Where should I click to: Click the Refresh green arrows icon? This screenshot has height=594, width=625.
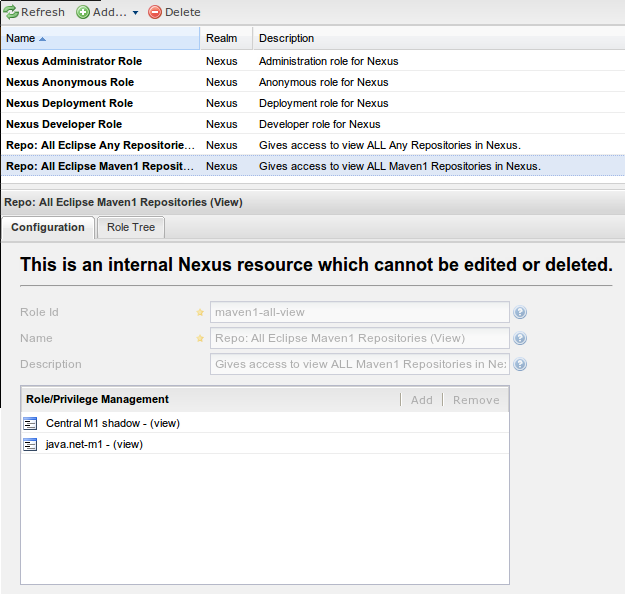pos(11,12)
